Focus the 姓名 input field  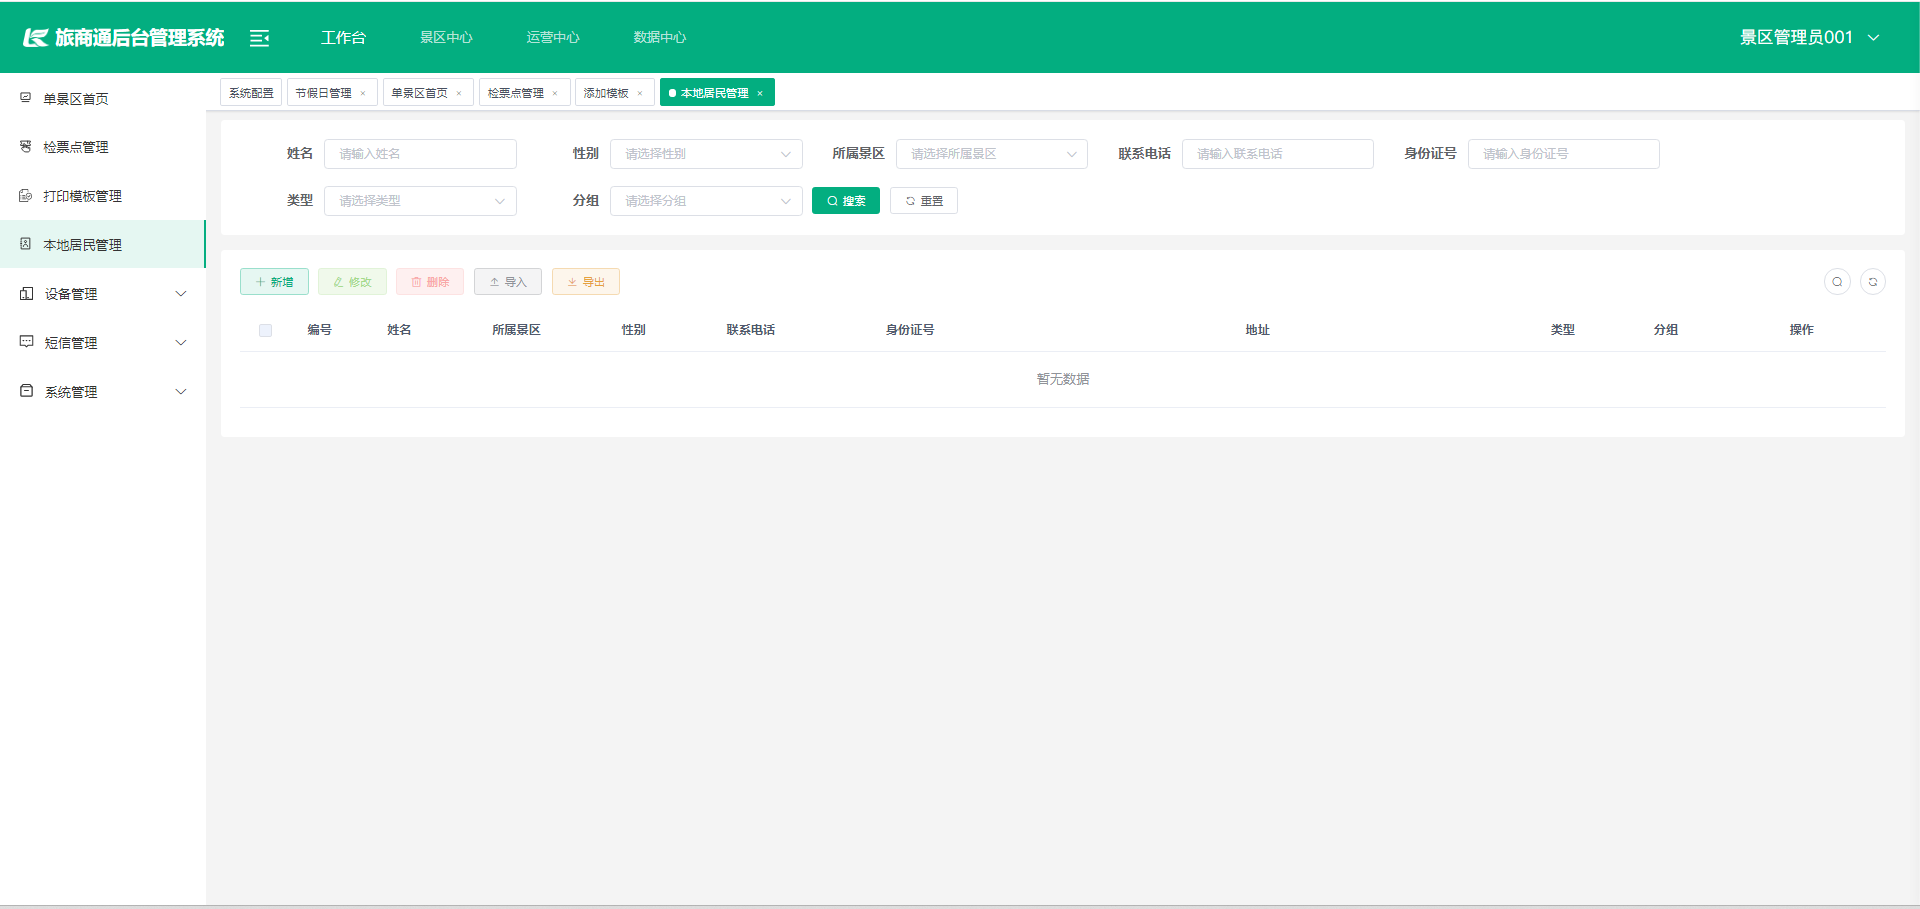pyautogui.click(x=420, y=154)
